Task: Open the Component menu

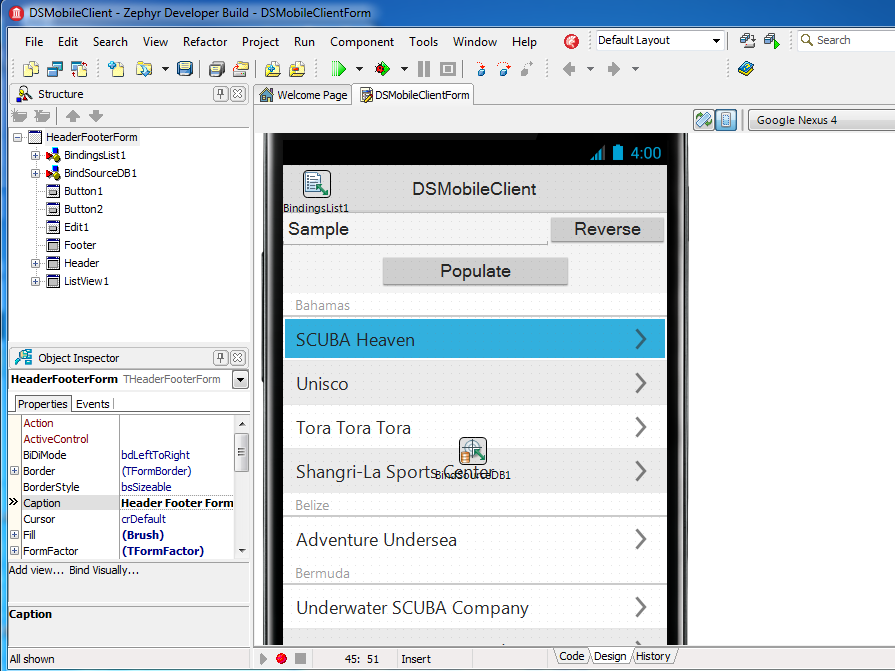Action: (x=362, y=42)
